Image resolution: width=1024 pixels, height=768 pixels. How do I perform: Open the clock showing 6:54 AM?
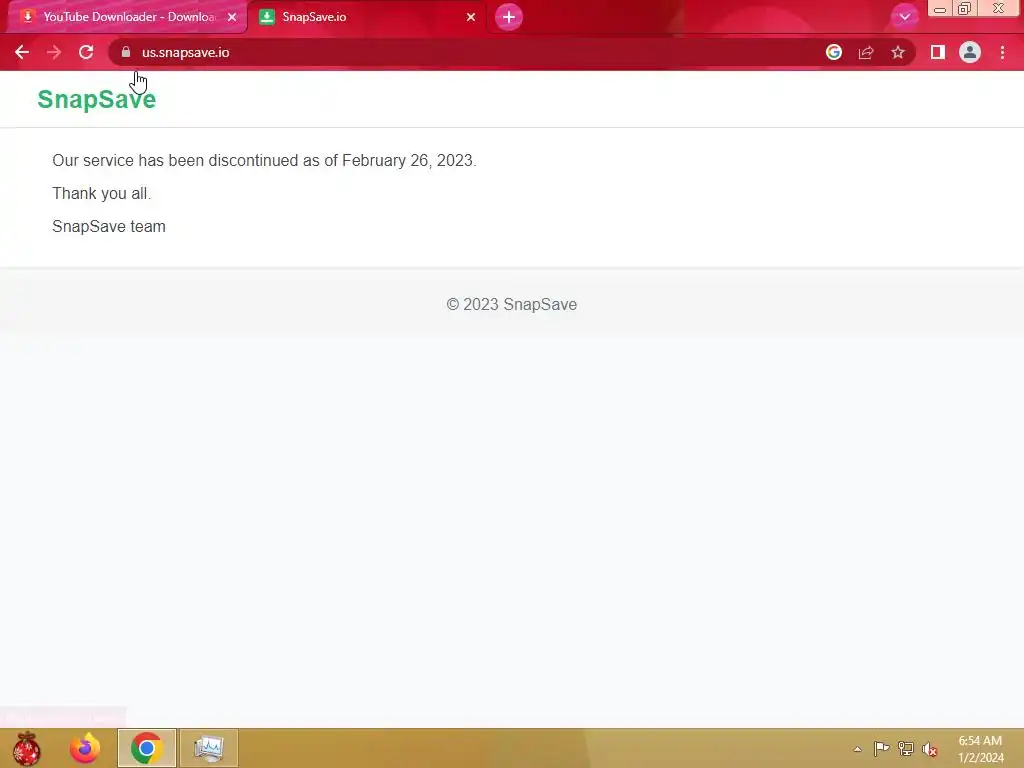(x=980, y=749)
